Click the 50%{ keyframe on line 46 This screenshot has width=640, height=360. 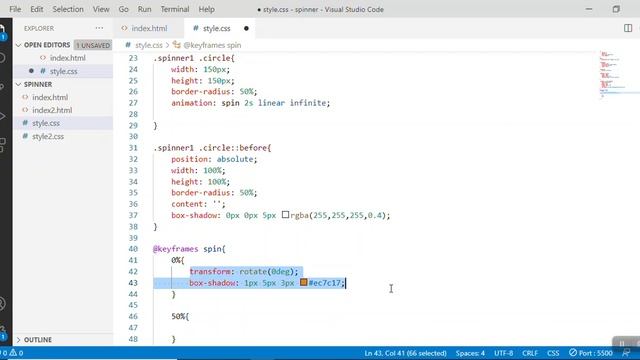[x=180, y=316]
